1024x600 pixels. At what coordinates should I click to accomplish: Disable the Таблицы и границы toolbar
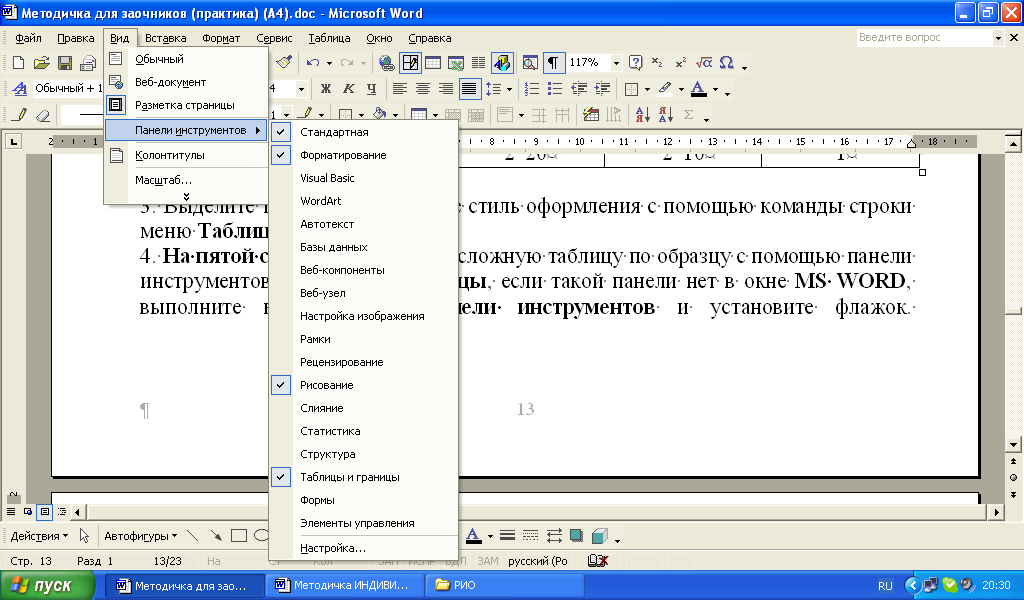[x=349, y=477]
